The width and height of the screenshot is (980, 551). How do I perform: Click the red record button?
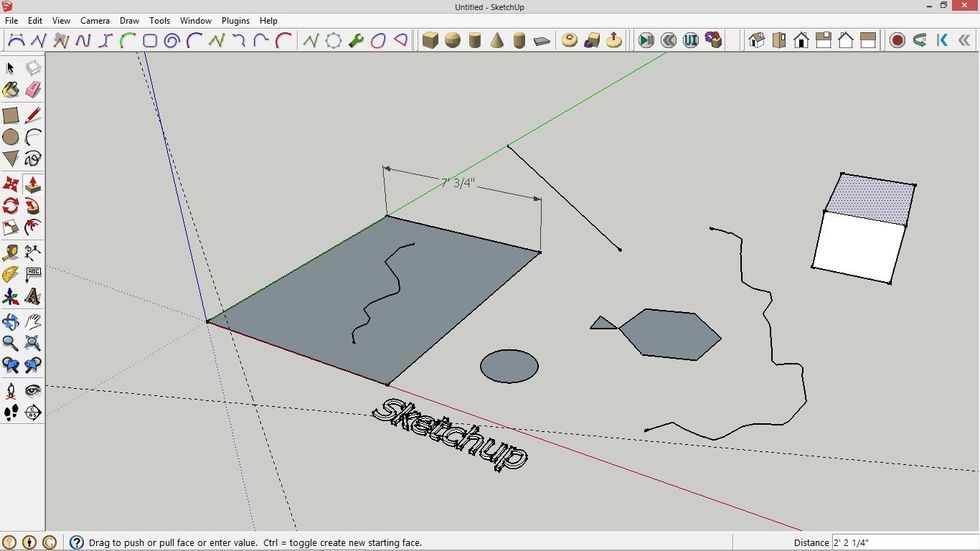[898, 41]
